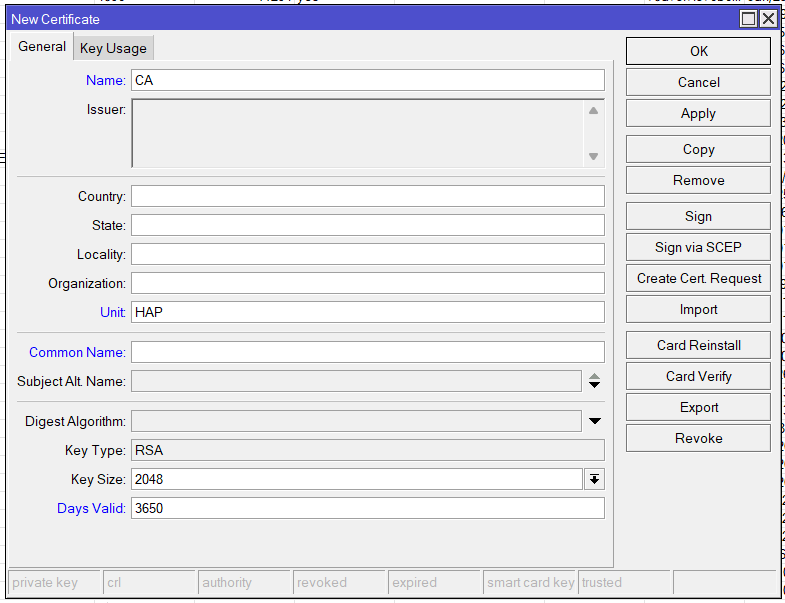Click the 'revoked' status flag
The height and width of the screenshot is (603, 785).
click(x=339, y=582)
